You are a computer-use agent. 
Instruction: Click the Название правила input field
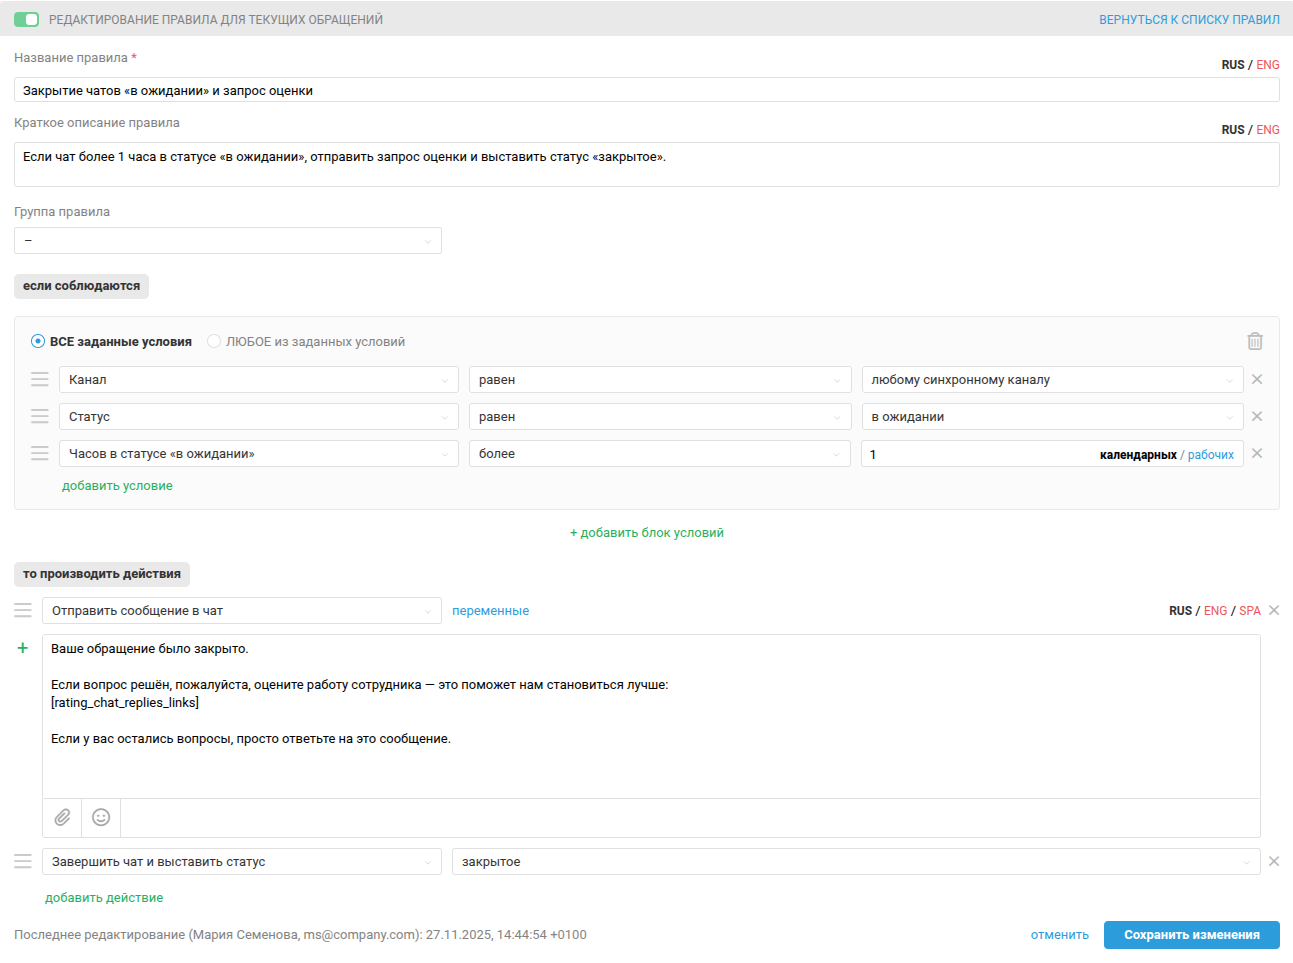pos(646,90)
